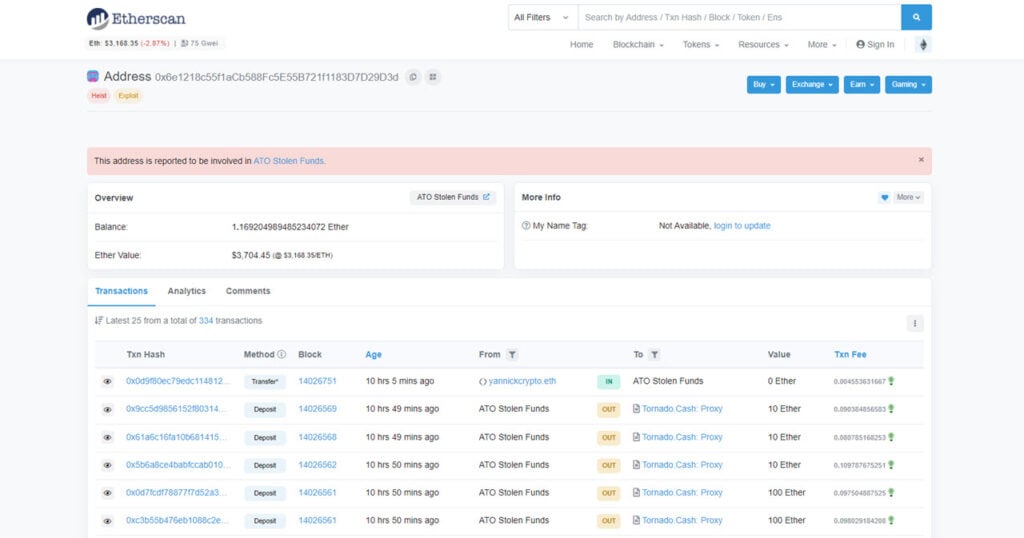The height and width of the screenshot is (538, 1024).
Task: Expand the More menu in navbar
Action: 822,44
